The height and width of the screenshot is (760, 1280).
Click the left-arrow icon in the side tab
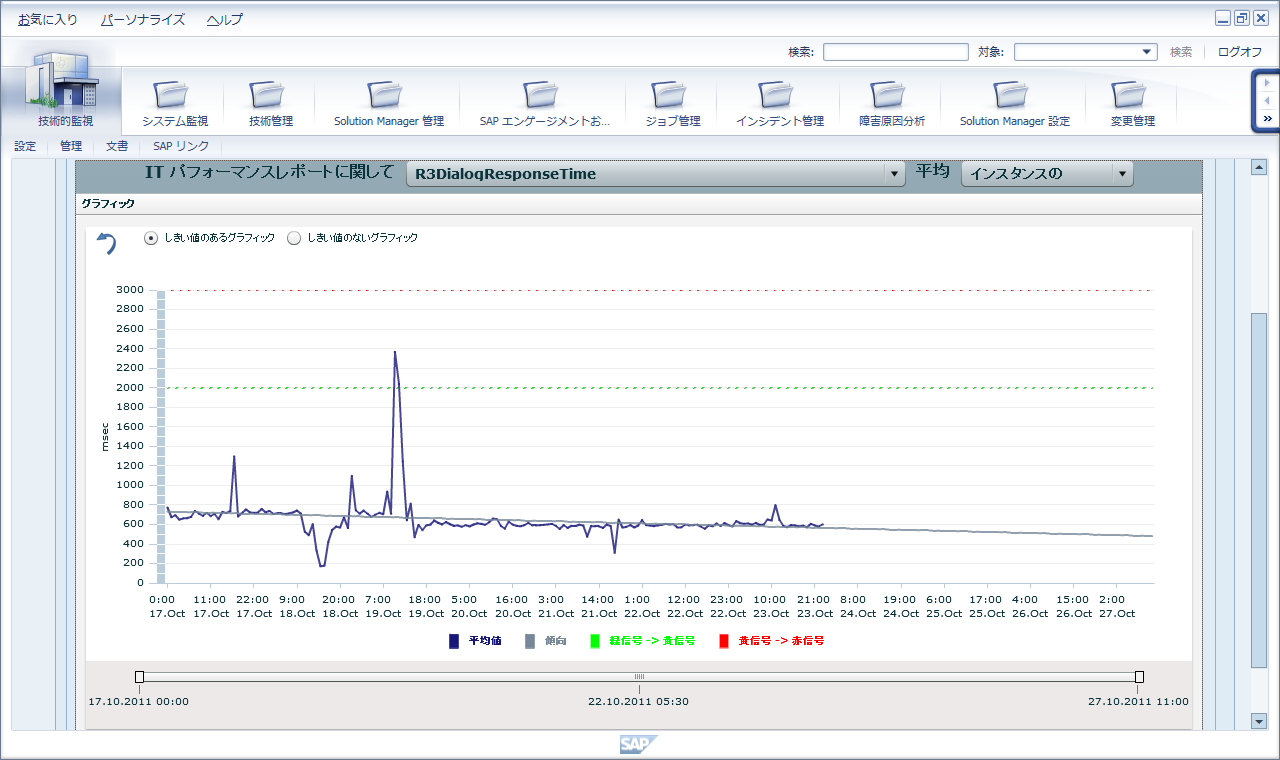[x=1267, y=101]
